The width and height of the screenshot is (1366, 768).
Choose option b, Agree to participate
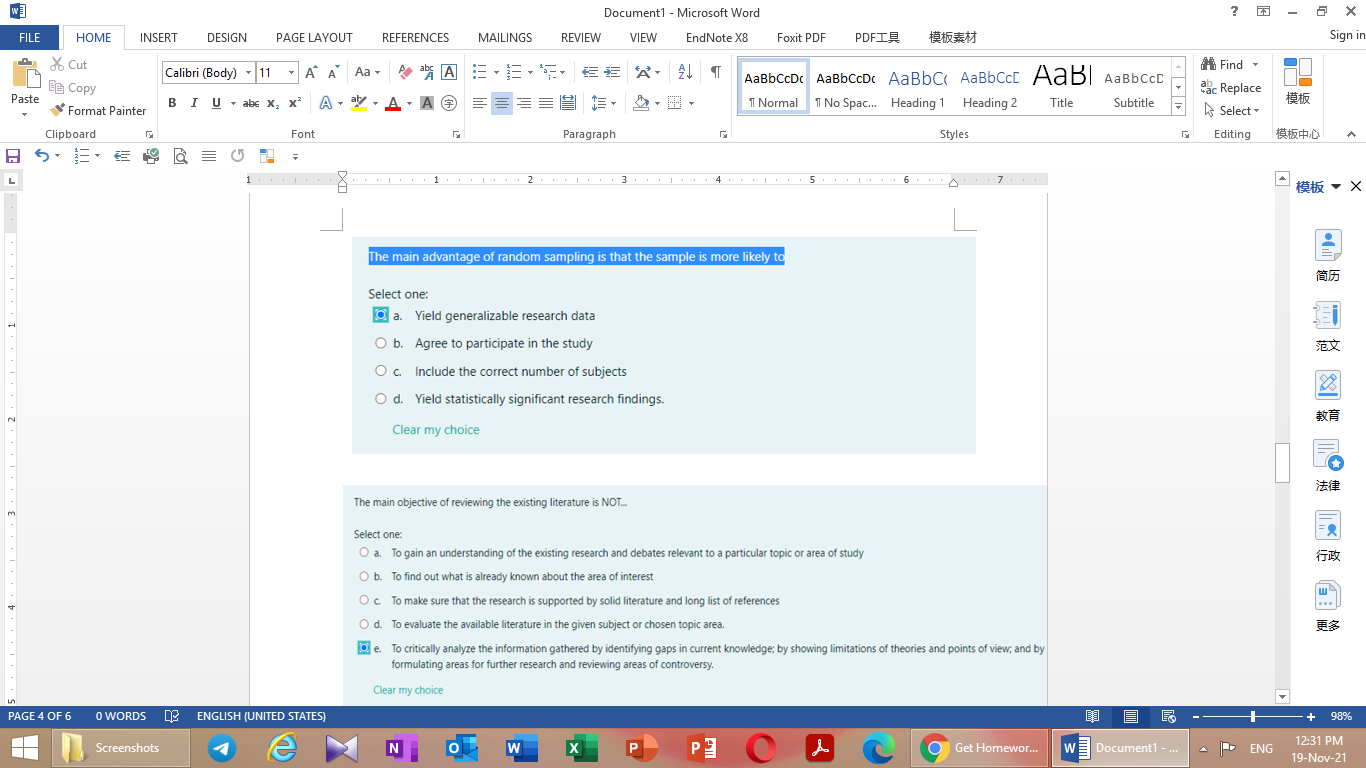tap(380, 342)
